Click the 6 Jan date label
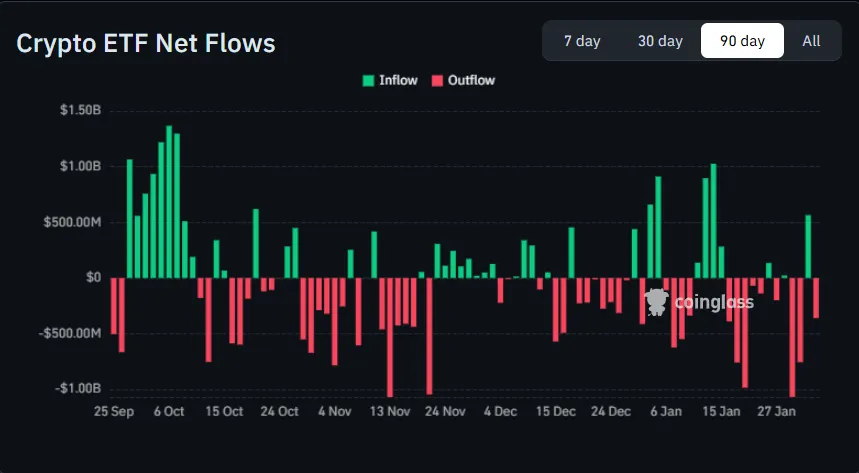The width and height of the screenshot is (859, 473). [666, 412]
